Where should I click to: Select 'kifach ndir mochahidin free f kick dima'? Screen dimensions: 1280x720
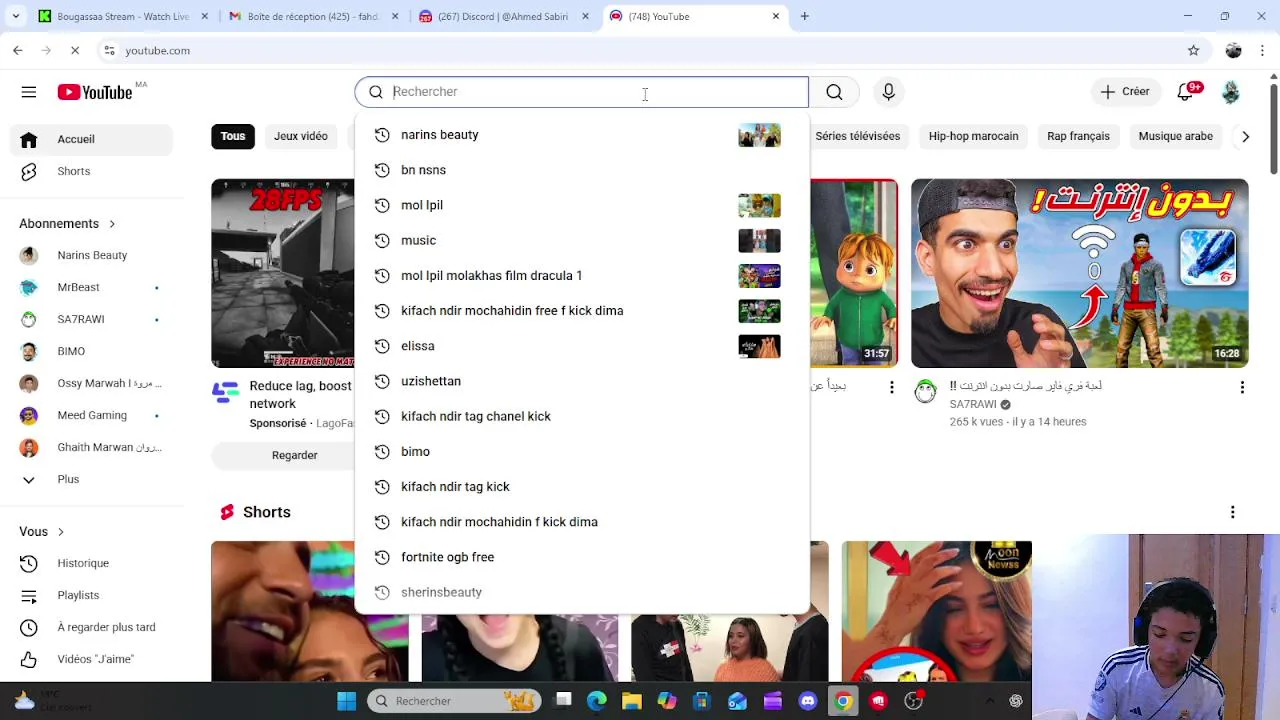(581, 311)
